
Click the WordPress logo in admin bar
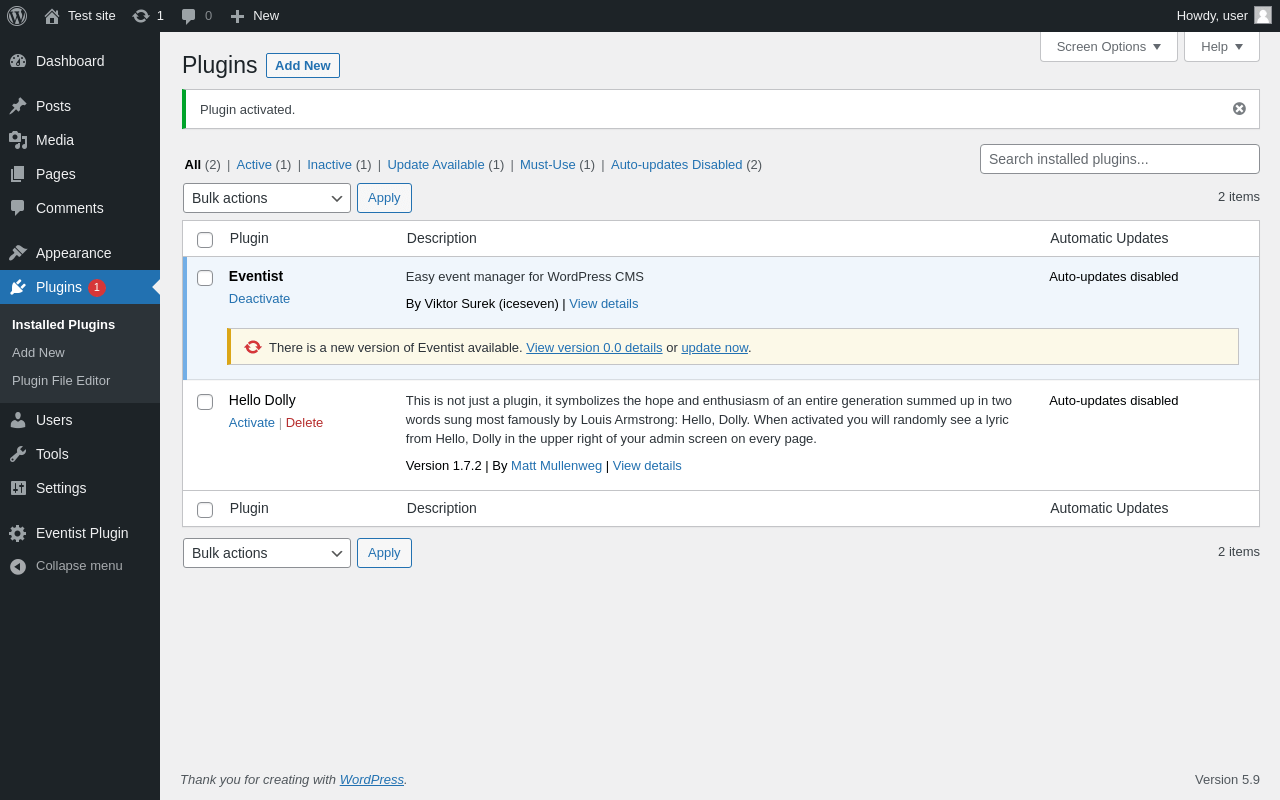point(17,16)
